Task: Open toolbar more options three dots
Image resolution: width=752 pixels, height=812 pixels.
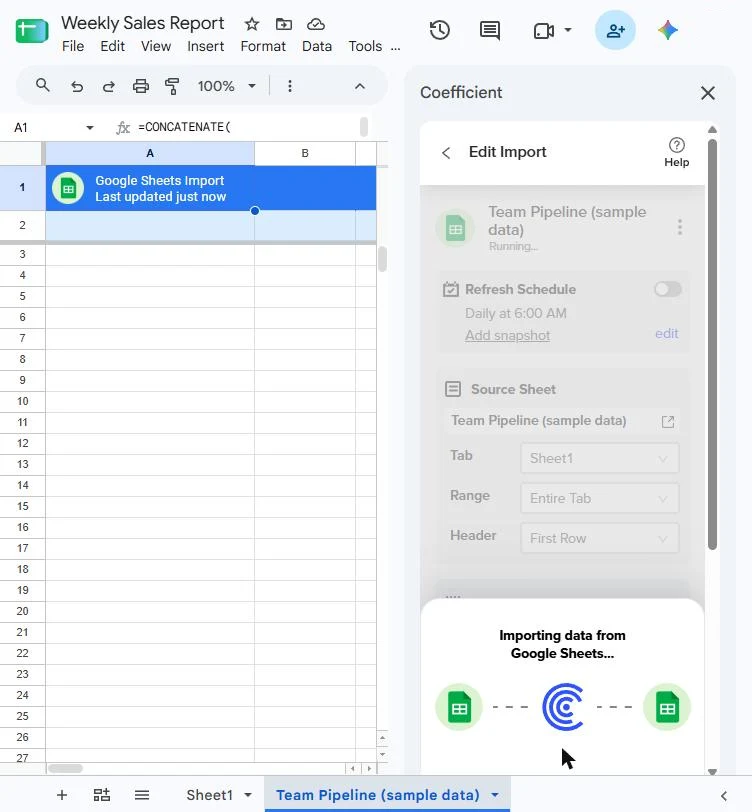Action: (290, 86)
